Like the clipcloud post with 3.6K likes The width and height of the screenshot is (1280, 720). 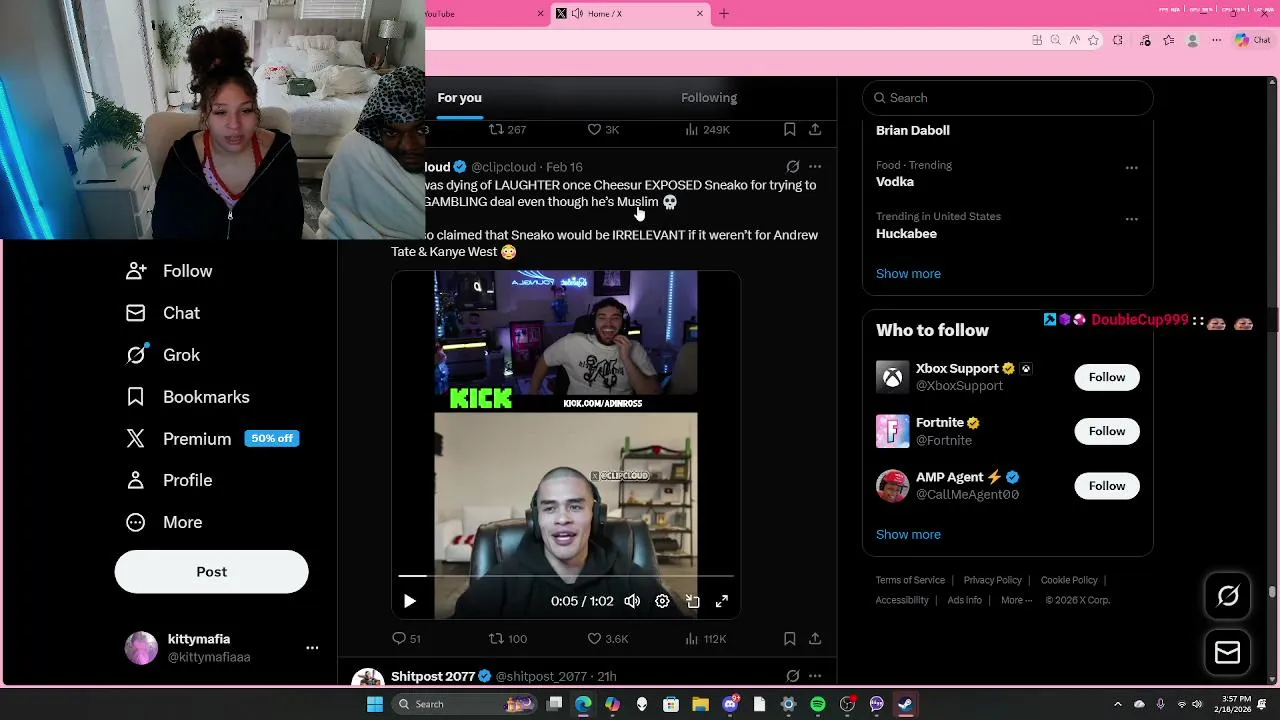point(593,638)
